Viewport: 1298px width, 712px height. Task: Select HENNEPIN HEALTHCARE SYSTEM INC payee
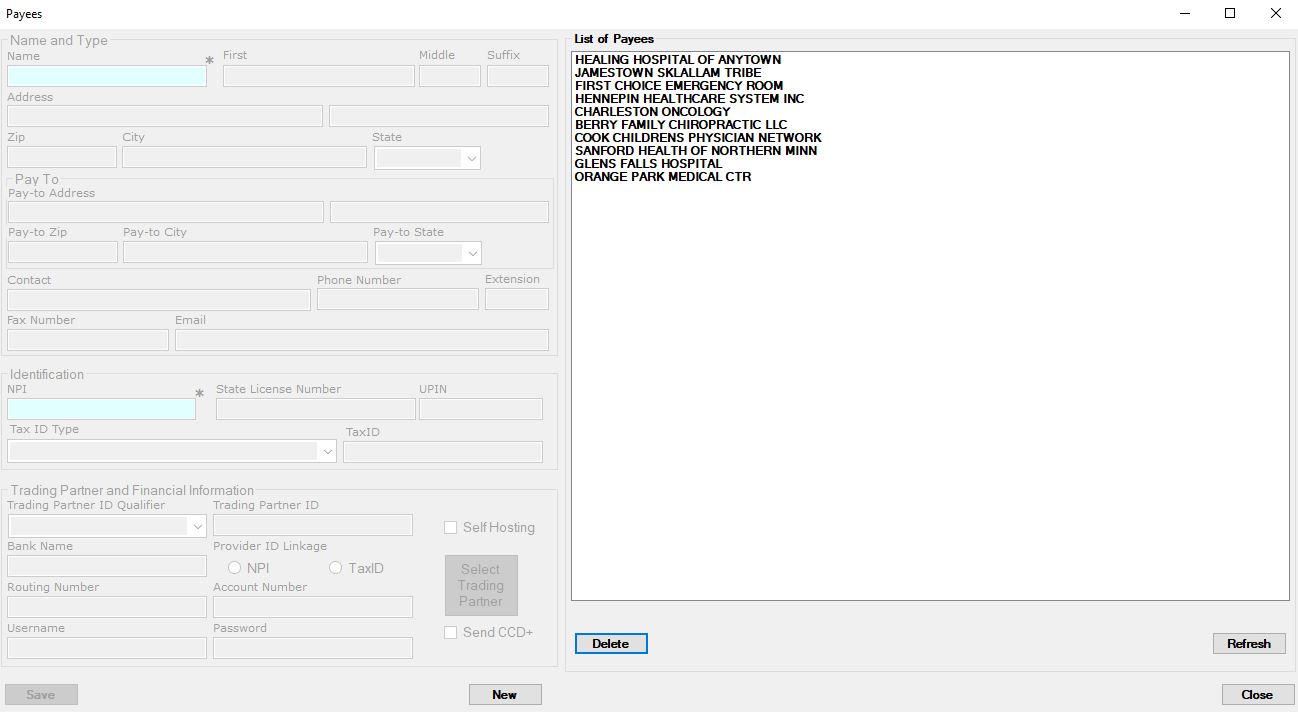click(689, 99)
